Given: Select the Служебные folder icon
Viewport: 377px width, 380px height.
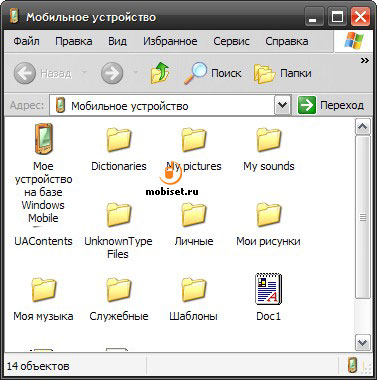Looking at the screenshot, I should coord(119,290).
